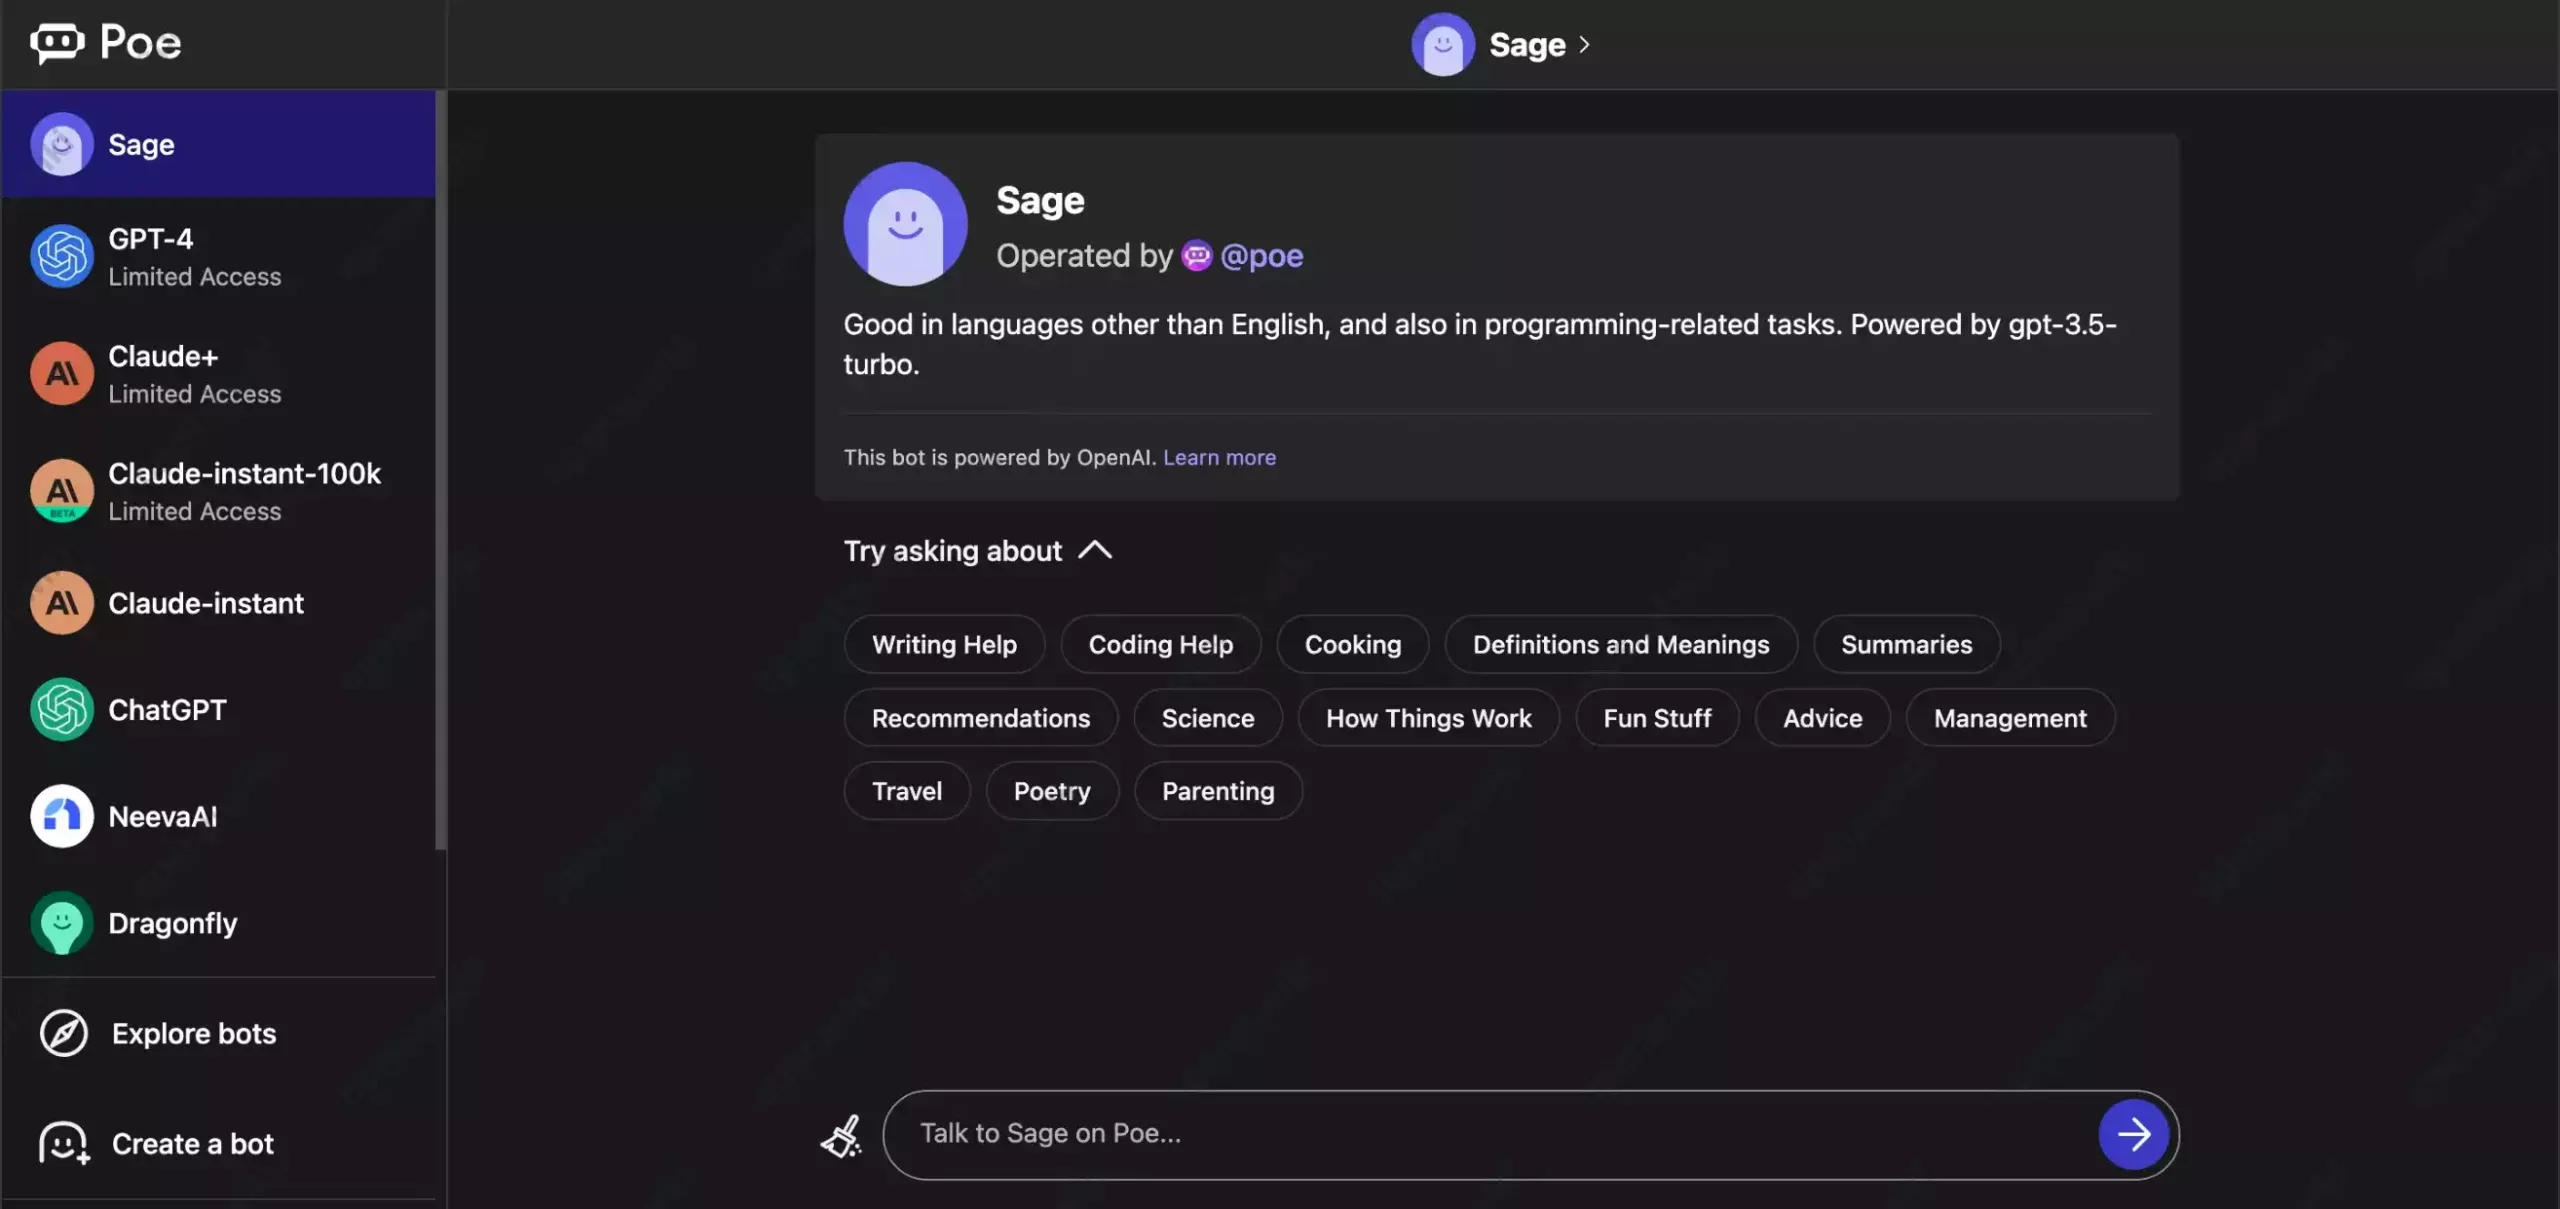Click the Travel suggestion chip

click(906, 791)
